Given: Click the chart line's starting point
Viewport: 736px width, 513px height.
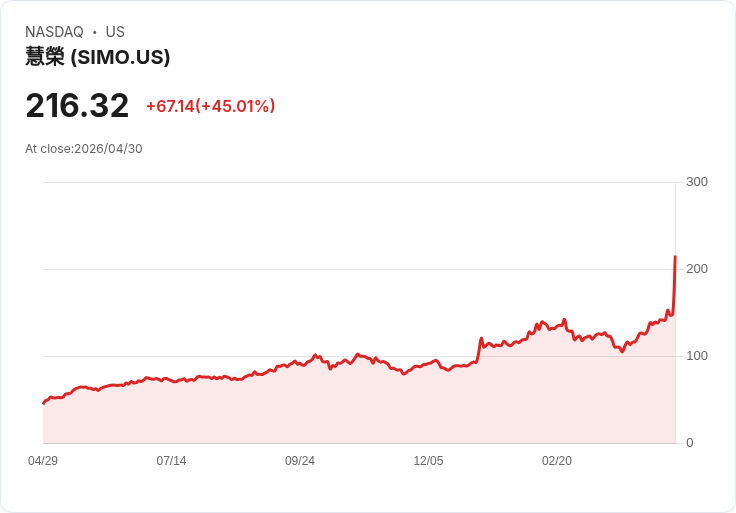Looking at the screenshot, I should tap(44, 403).
